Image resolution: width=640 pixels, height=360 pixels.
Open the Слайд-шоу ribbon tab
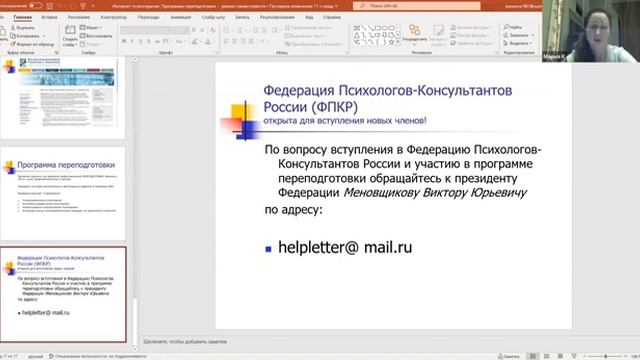click(x=213, y=18)
